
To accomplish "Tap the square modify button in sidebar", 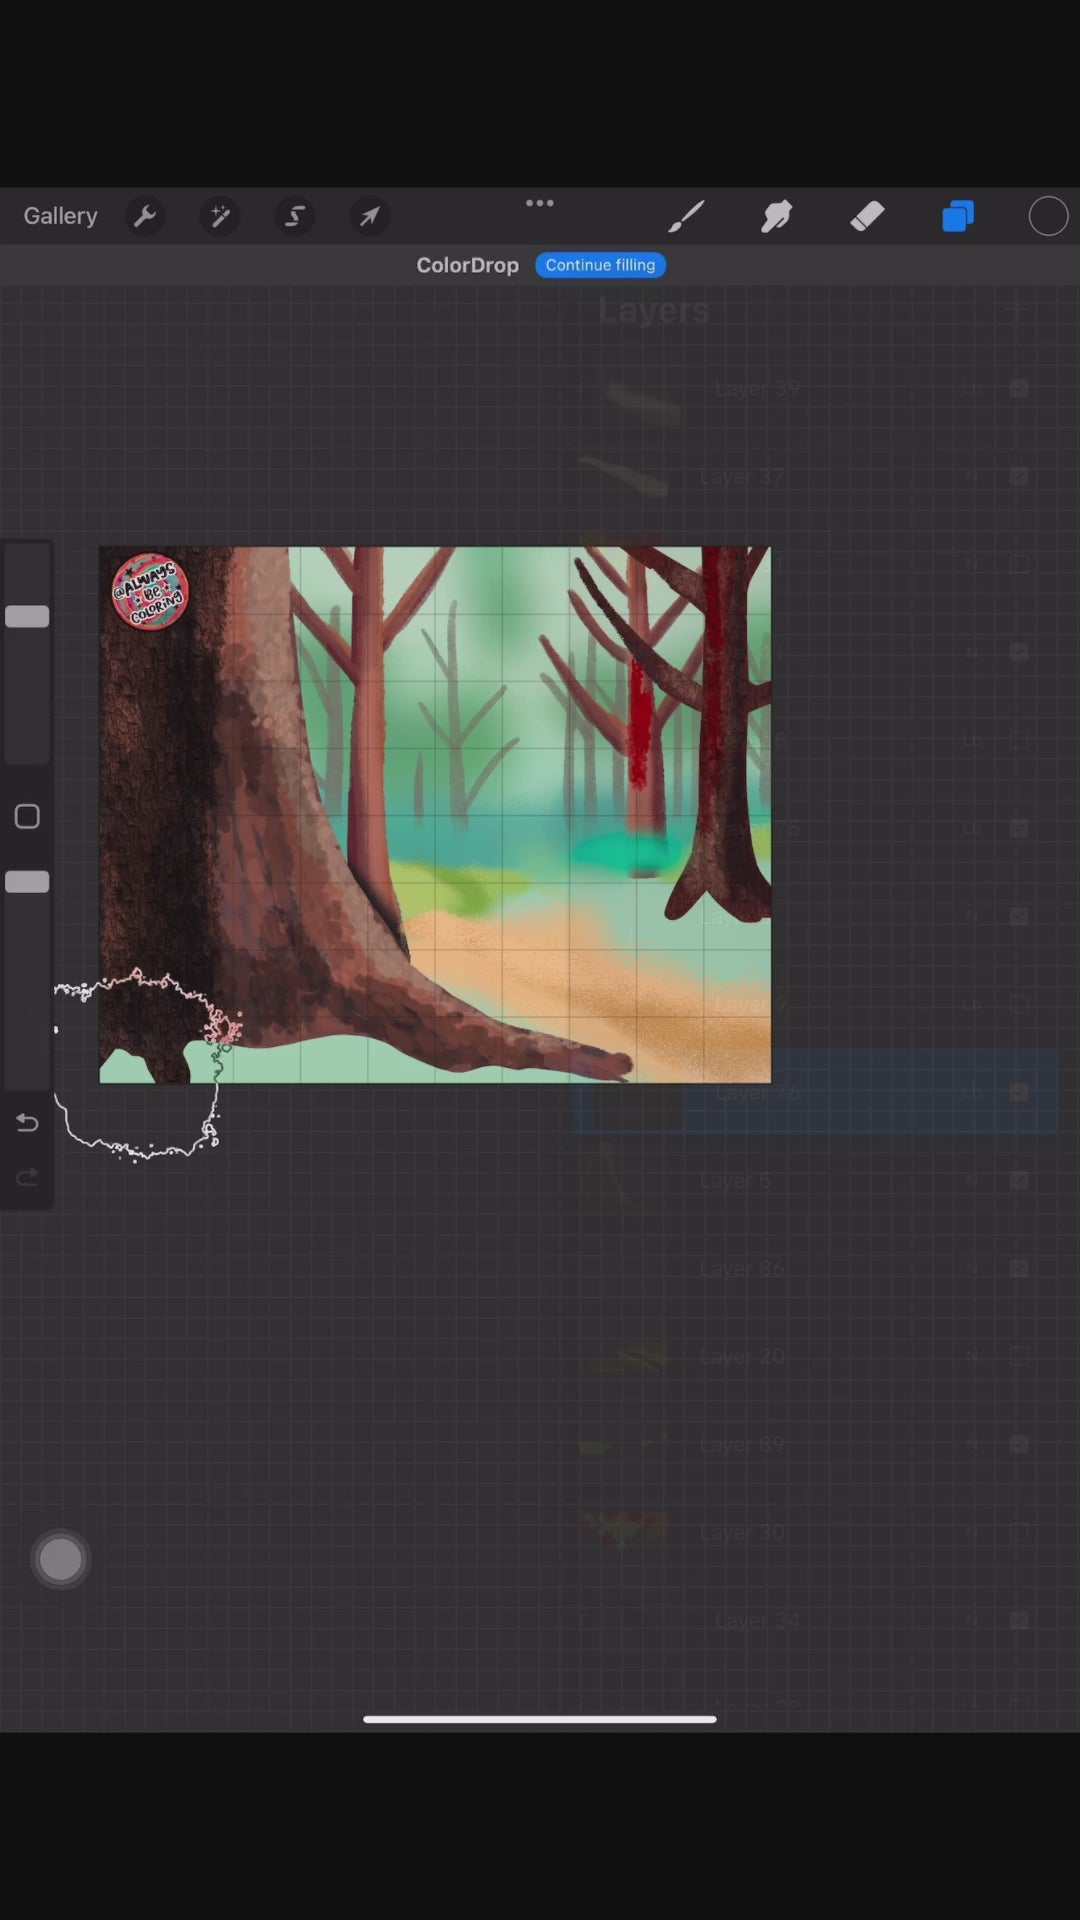I will click(x=27, y=817).
